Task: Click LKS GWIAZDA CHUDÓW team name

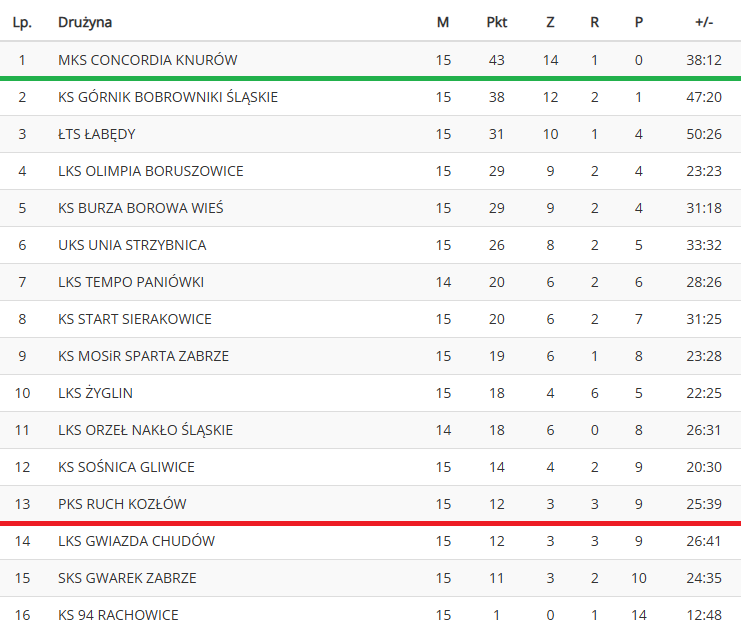Action: pos(136,541)
